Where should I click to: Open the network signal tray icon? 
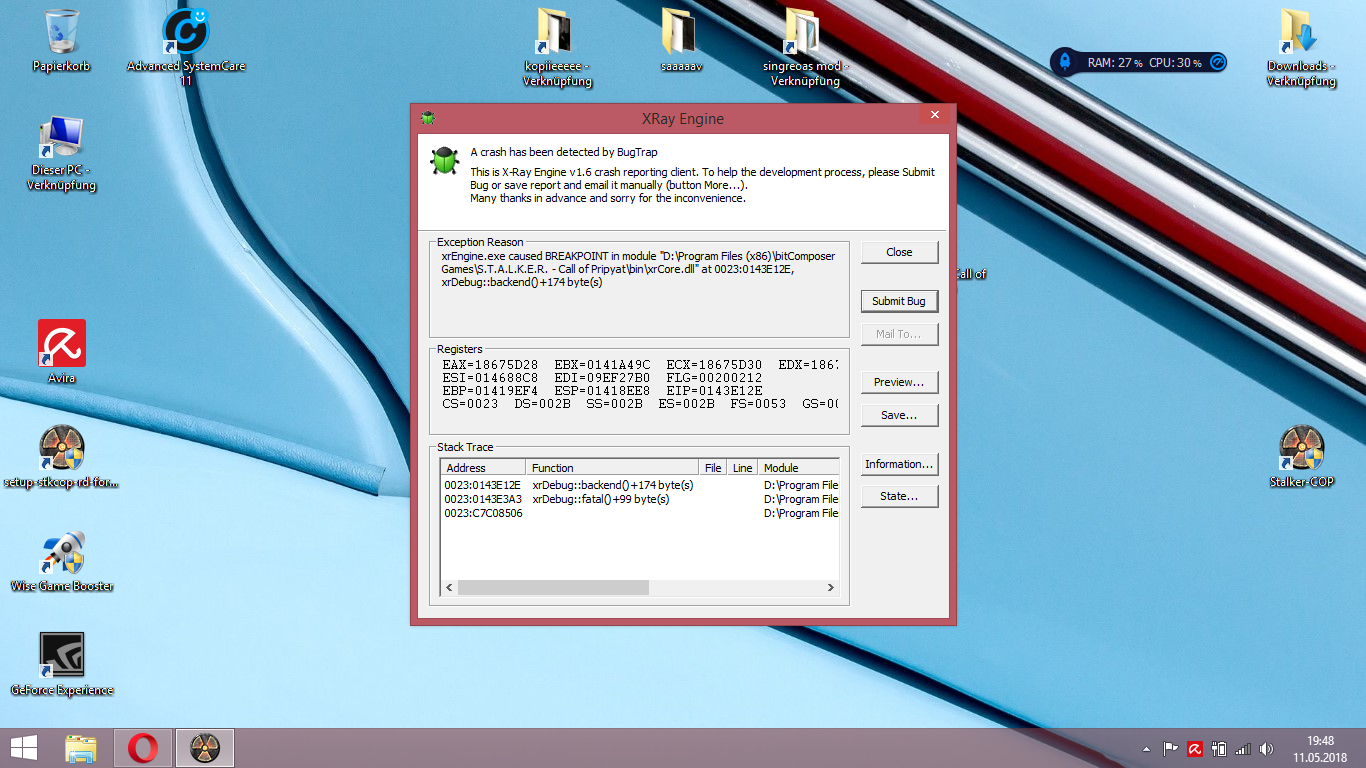coord(1243,748)
